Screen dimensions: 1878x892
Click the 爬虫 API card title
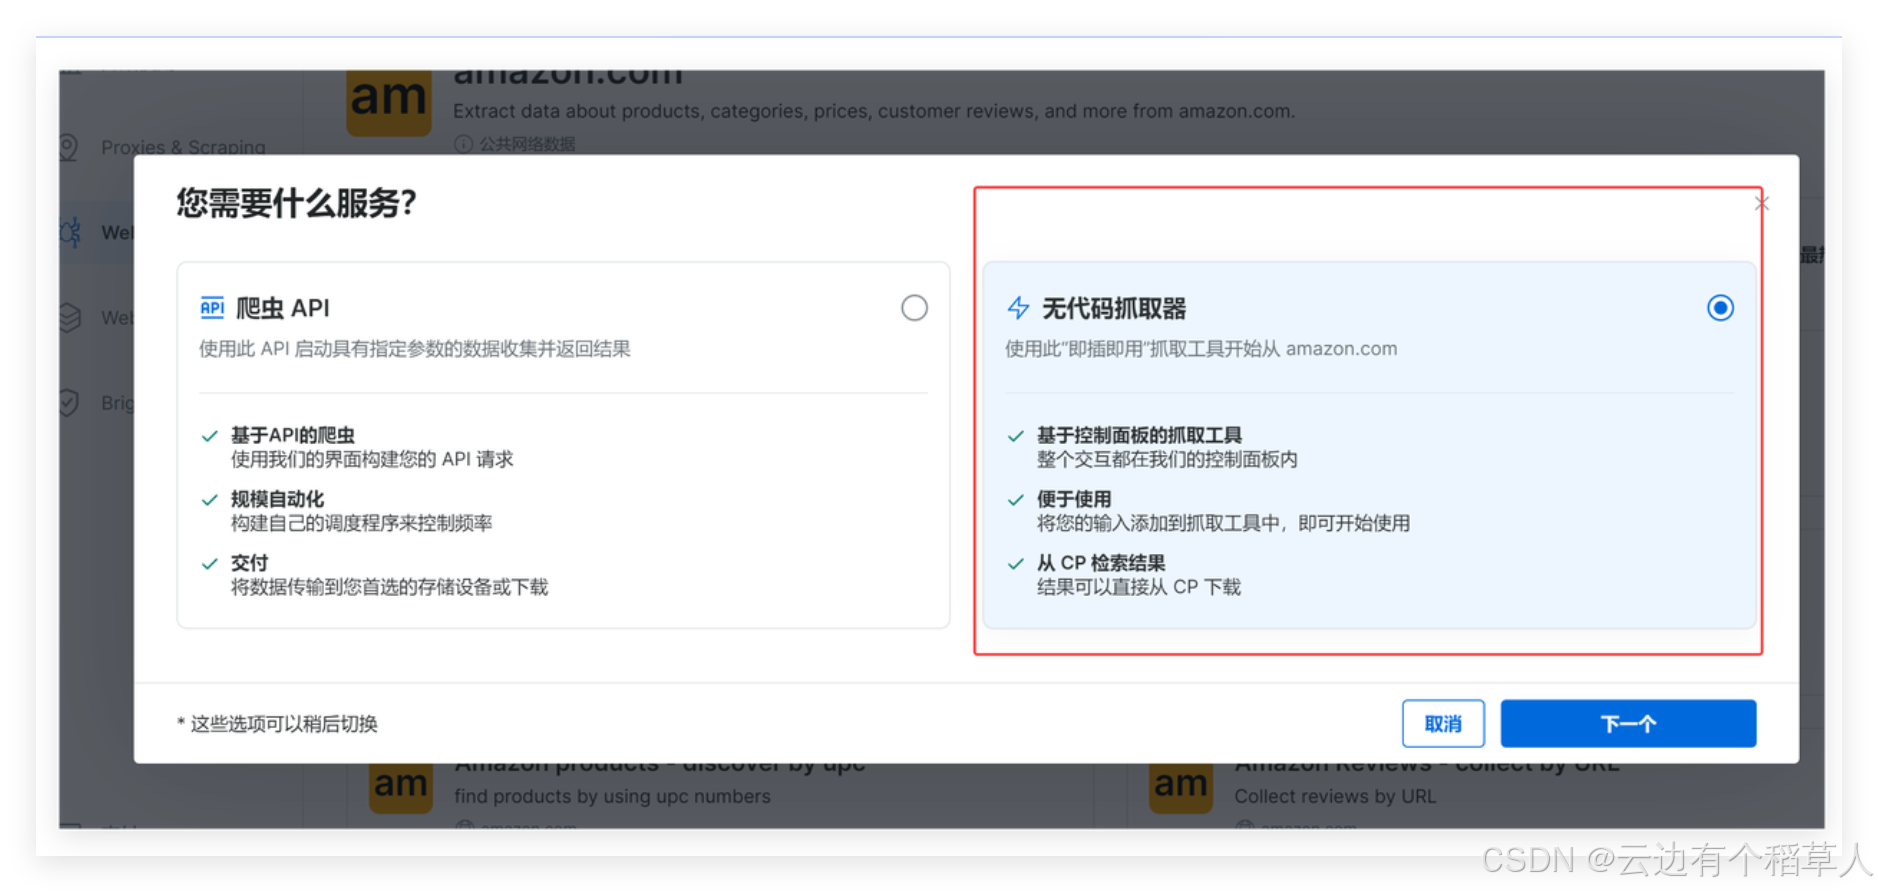point(283,308)
